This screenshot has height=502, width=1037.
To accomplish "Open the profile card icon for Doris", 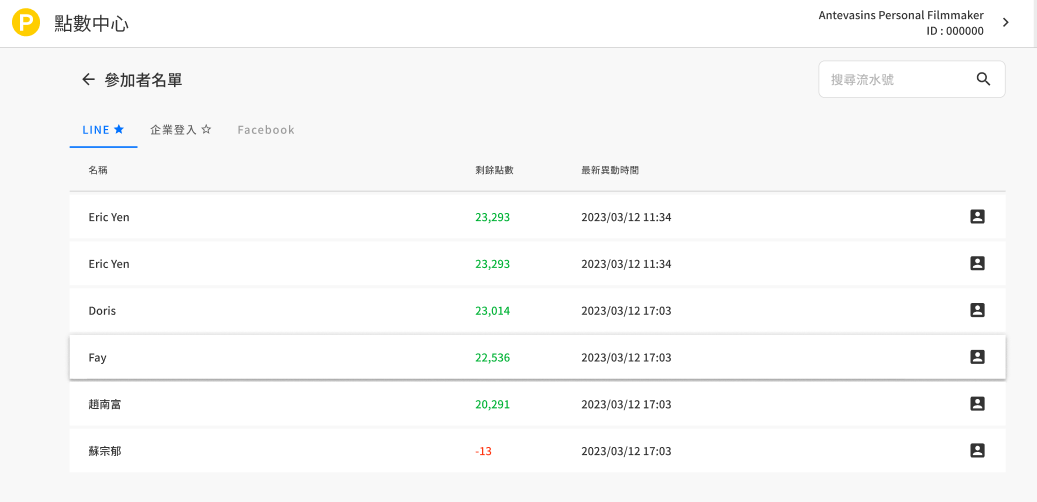I will point(977,310).
